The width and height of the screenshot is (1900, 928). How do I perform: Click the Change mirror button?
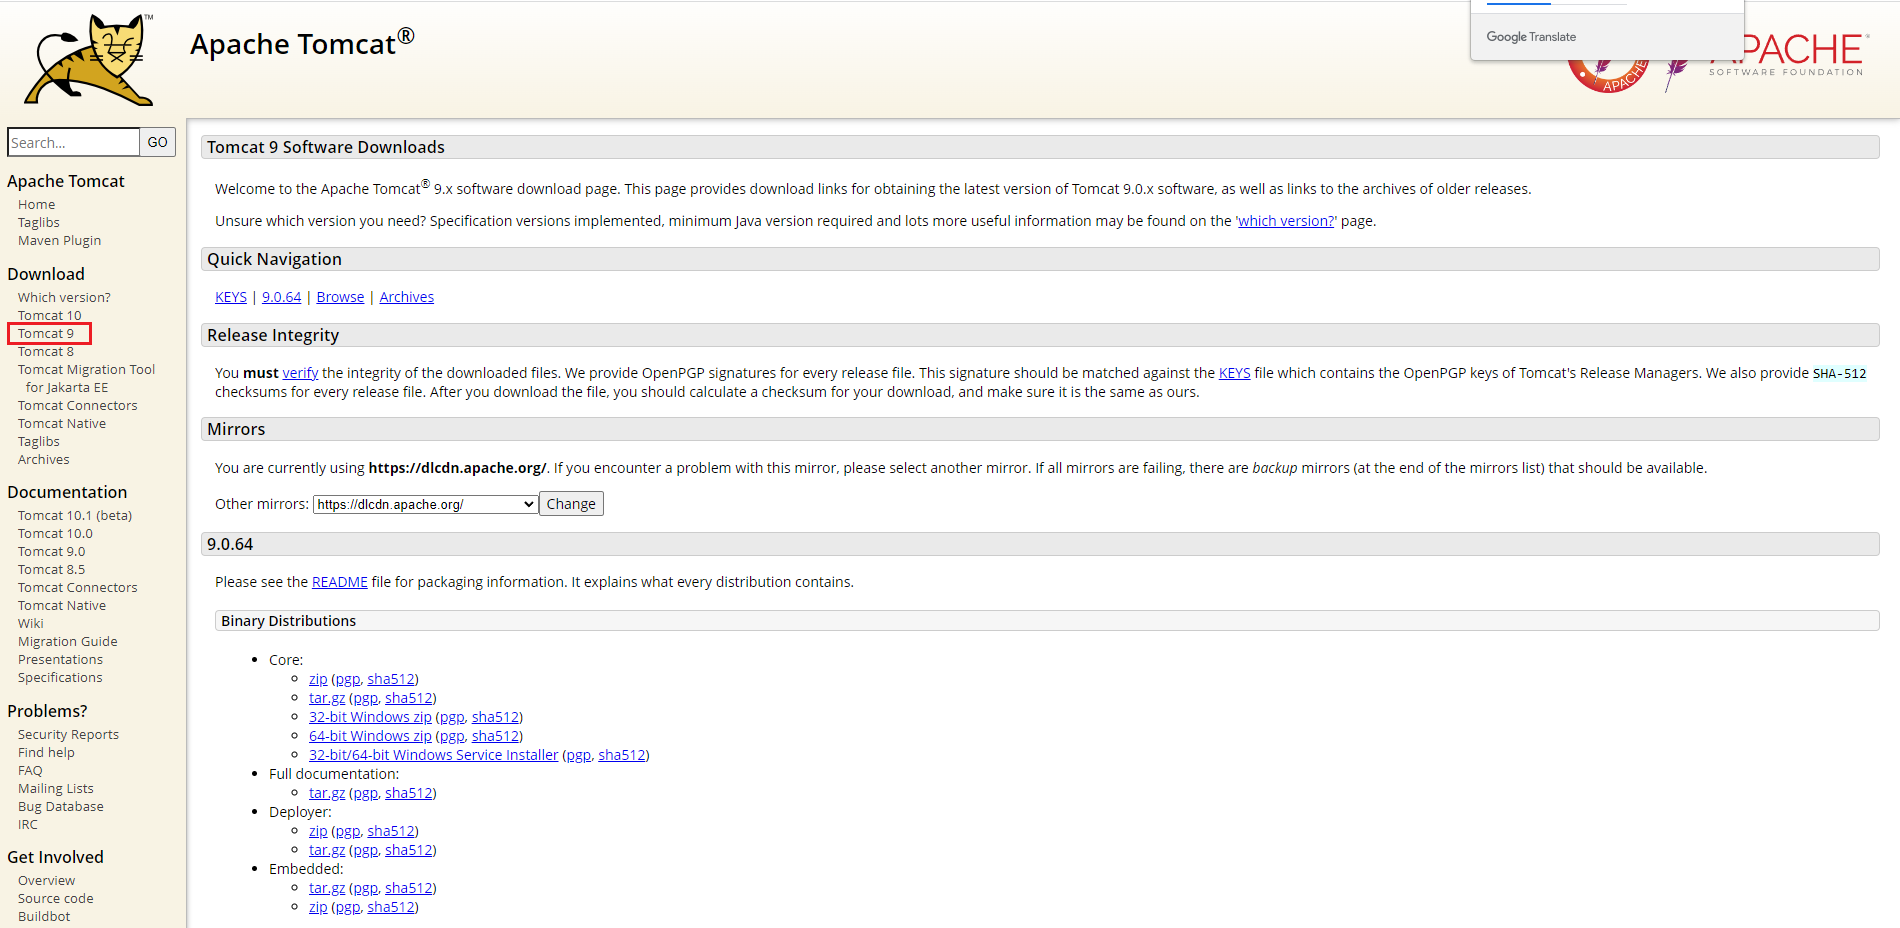coord(571,504)
